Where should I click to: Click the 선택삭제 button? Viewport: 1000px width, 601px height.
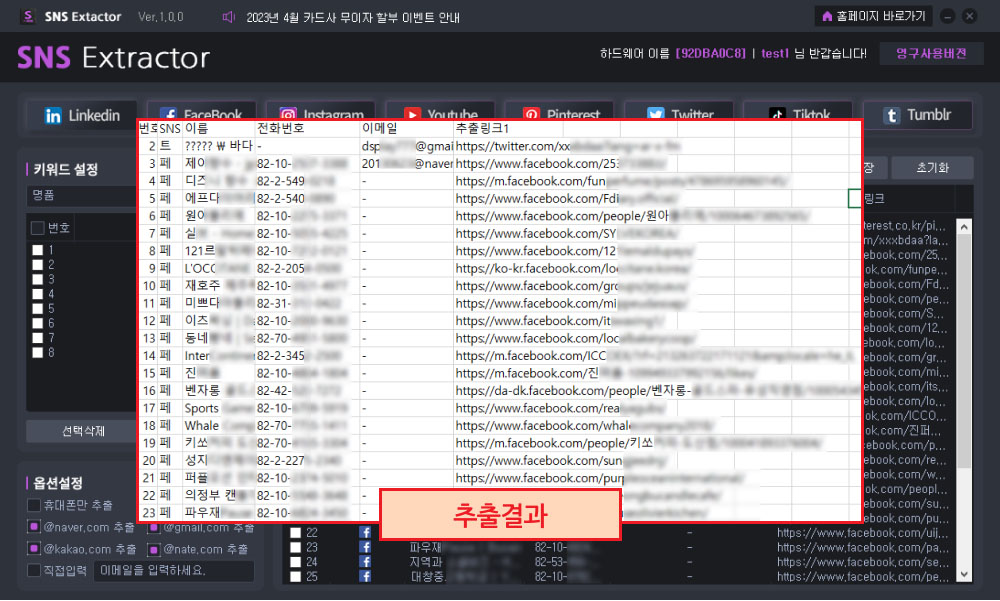pos(82,431)
